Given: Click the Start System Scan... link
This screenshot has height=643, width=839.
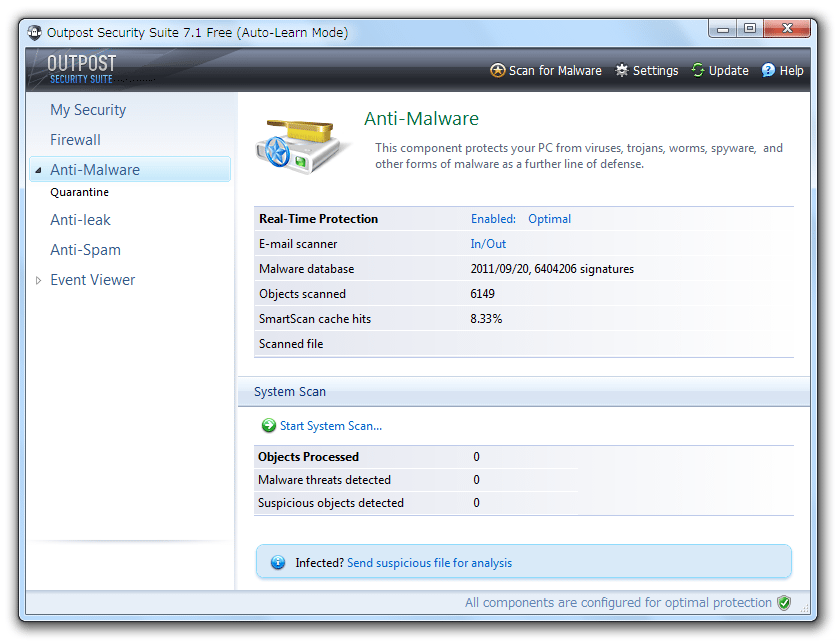Looking at the screenshot, I should click(331, 426).
